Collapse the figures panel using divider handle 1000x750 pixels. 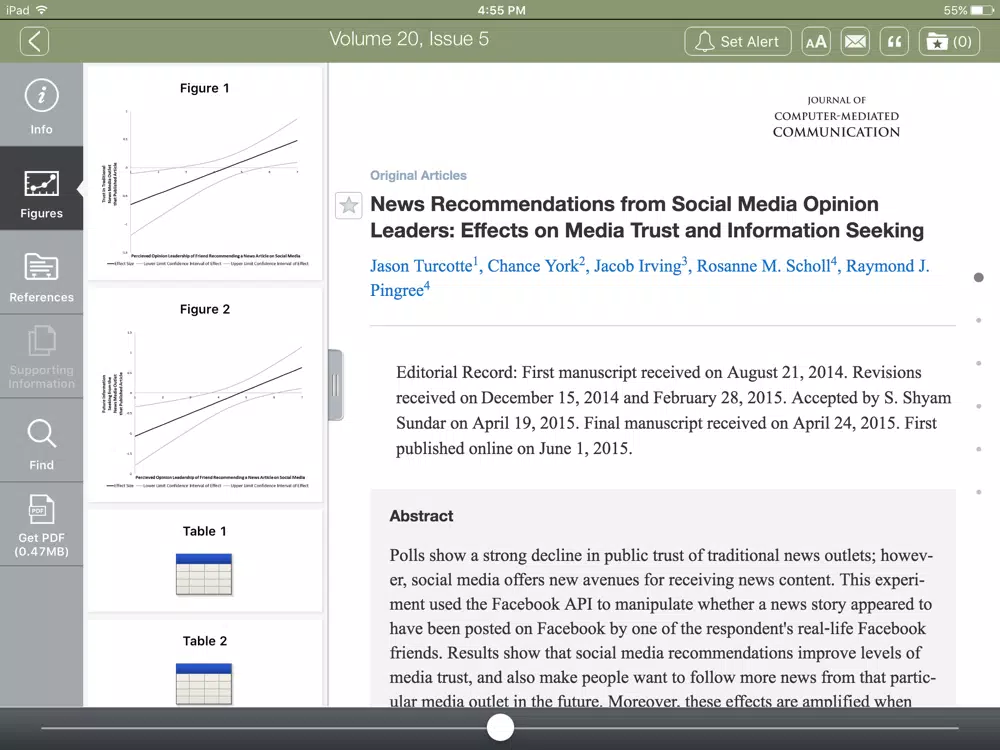pos(335,385)
